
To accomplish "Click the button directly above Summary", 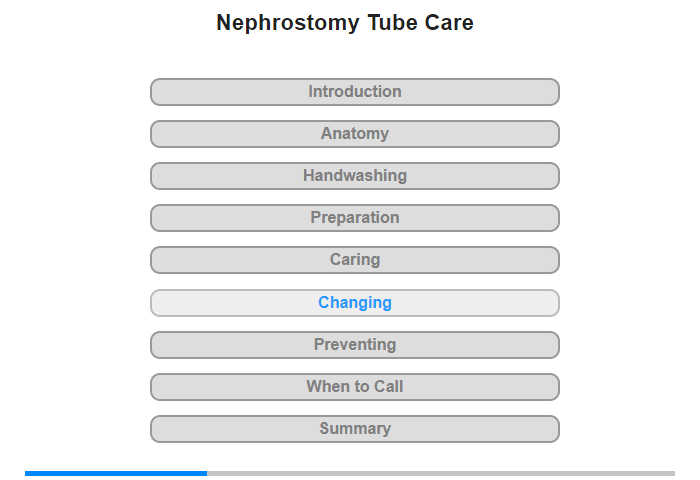I will click(354, 387).
